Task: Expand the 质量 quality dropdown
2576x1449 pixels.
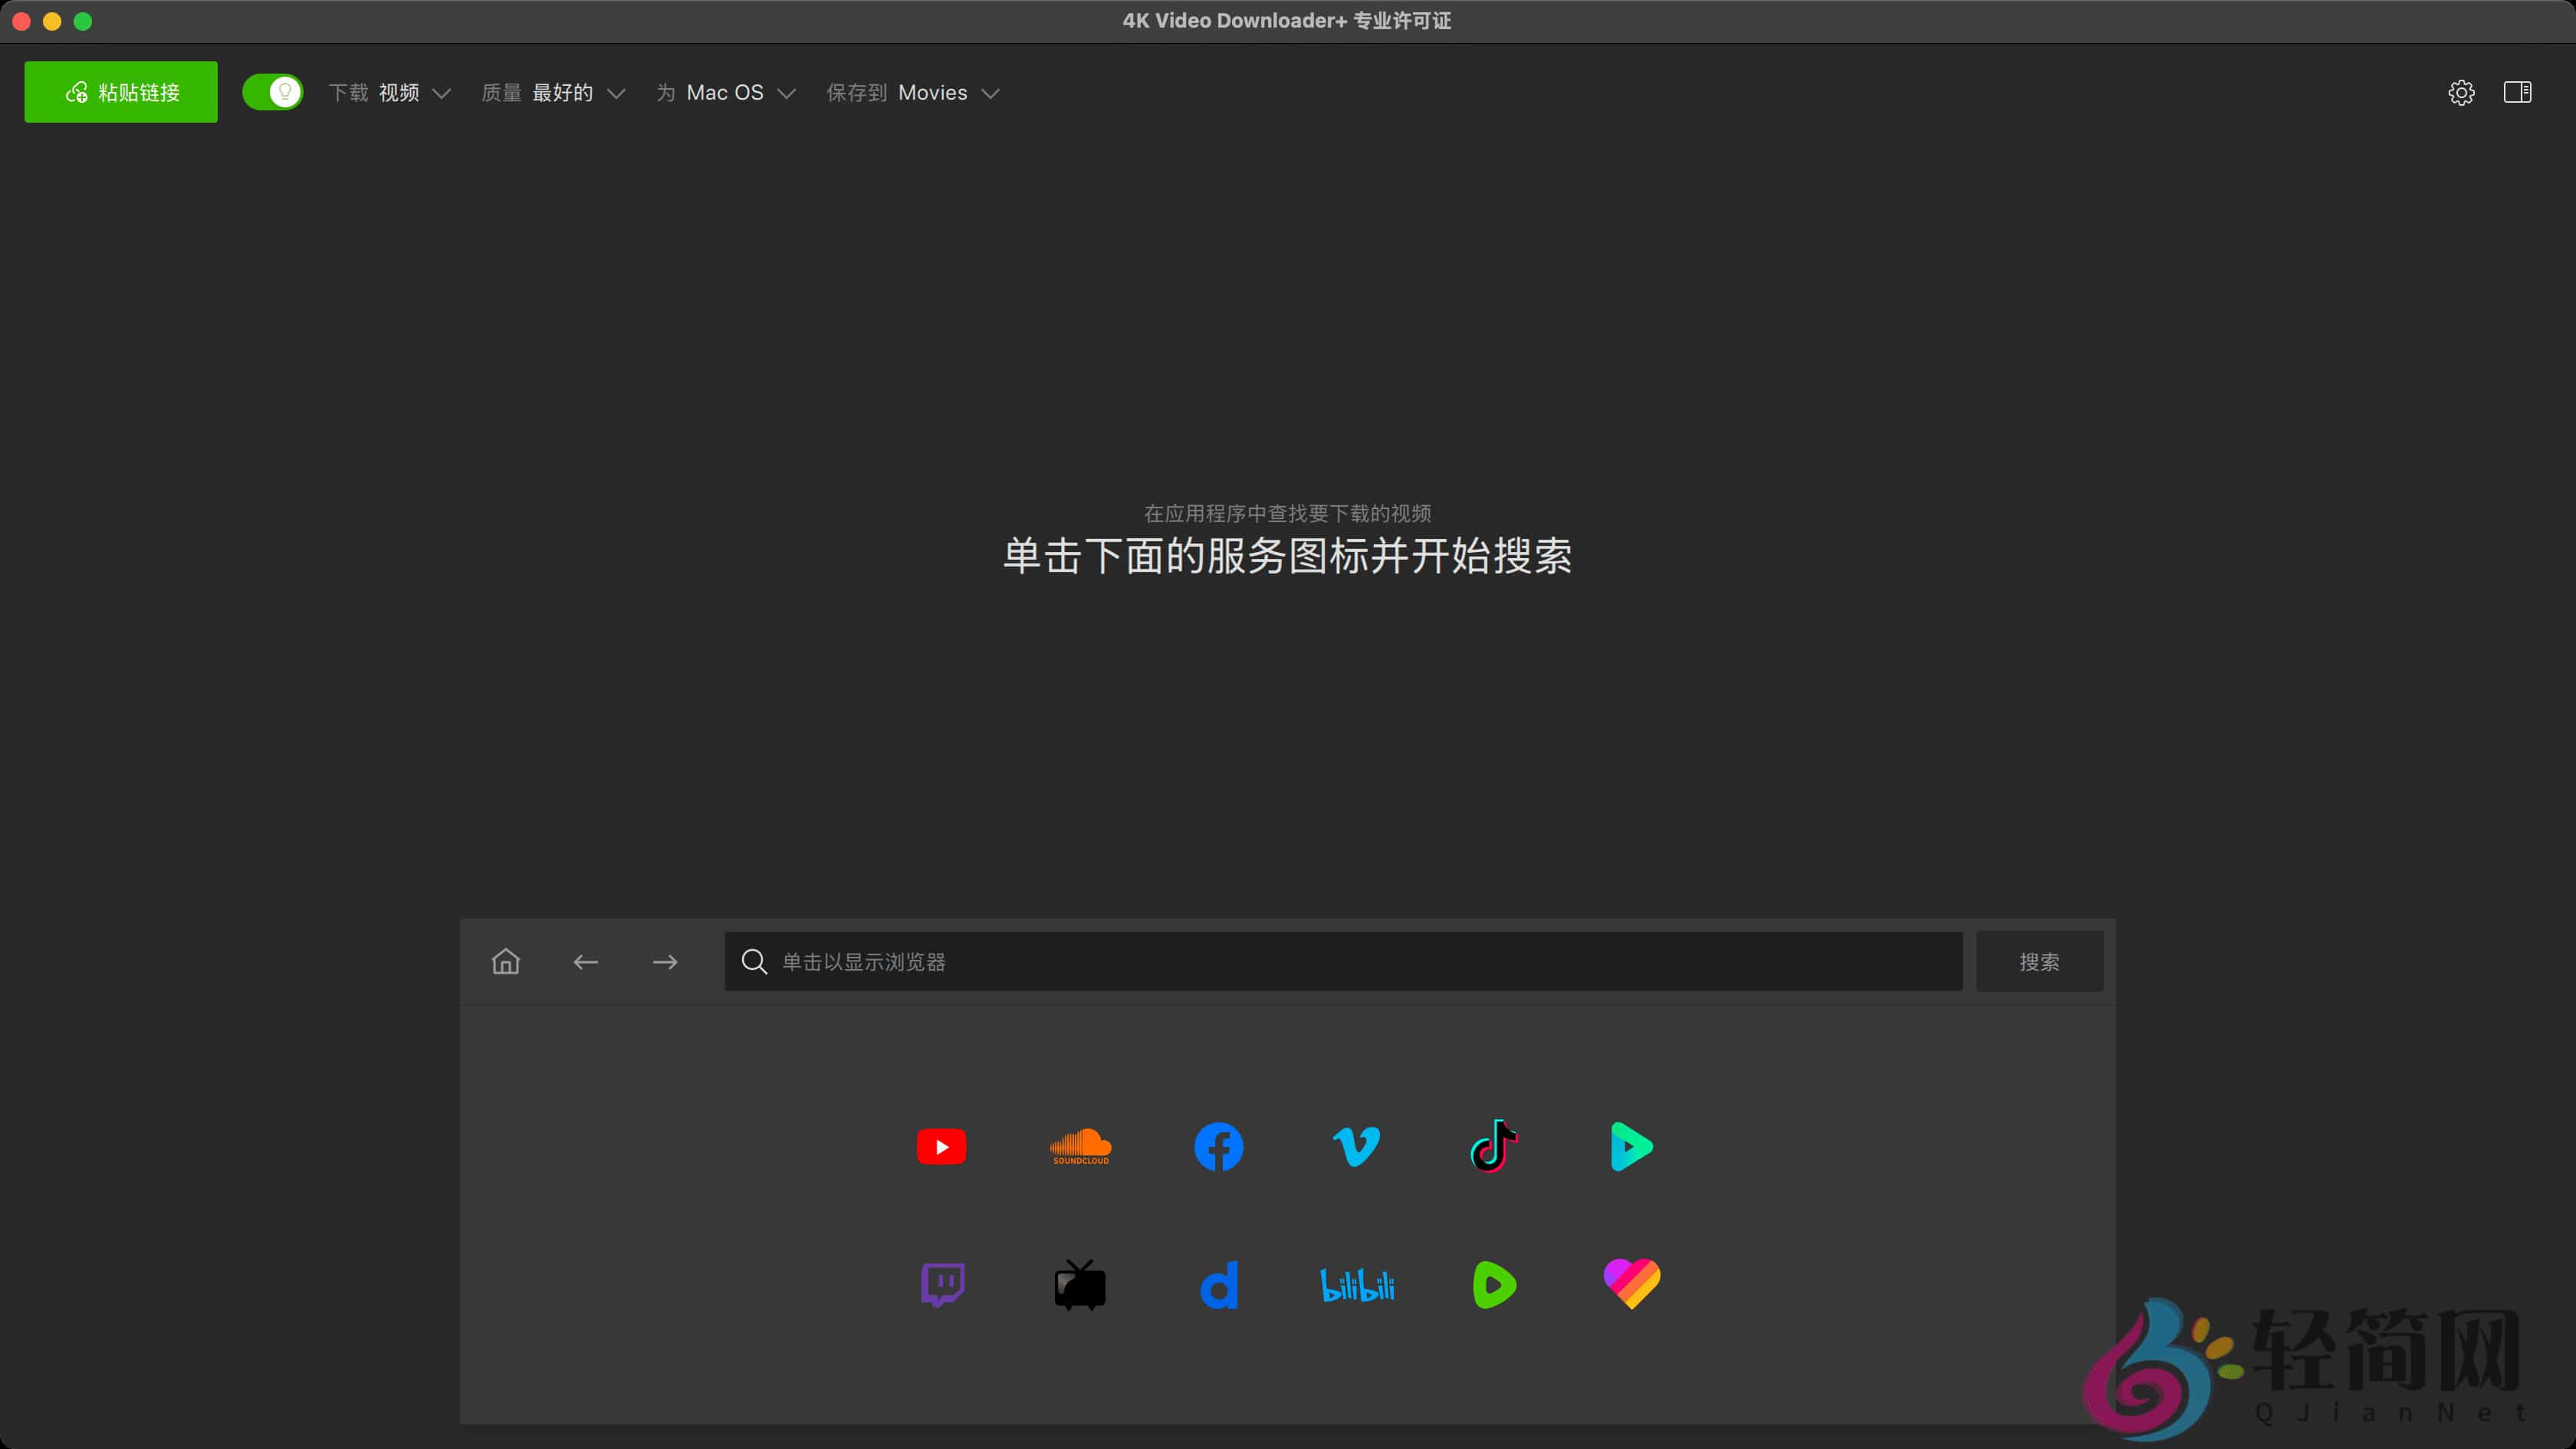Action: click(x=577, y=92)
